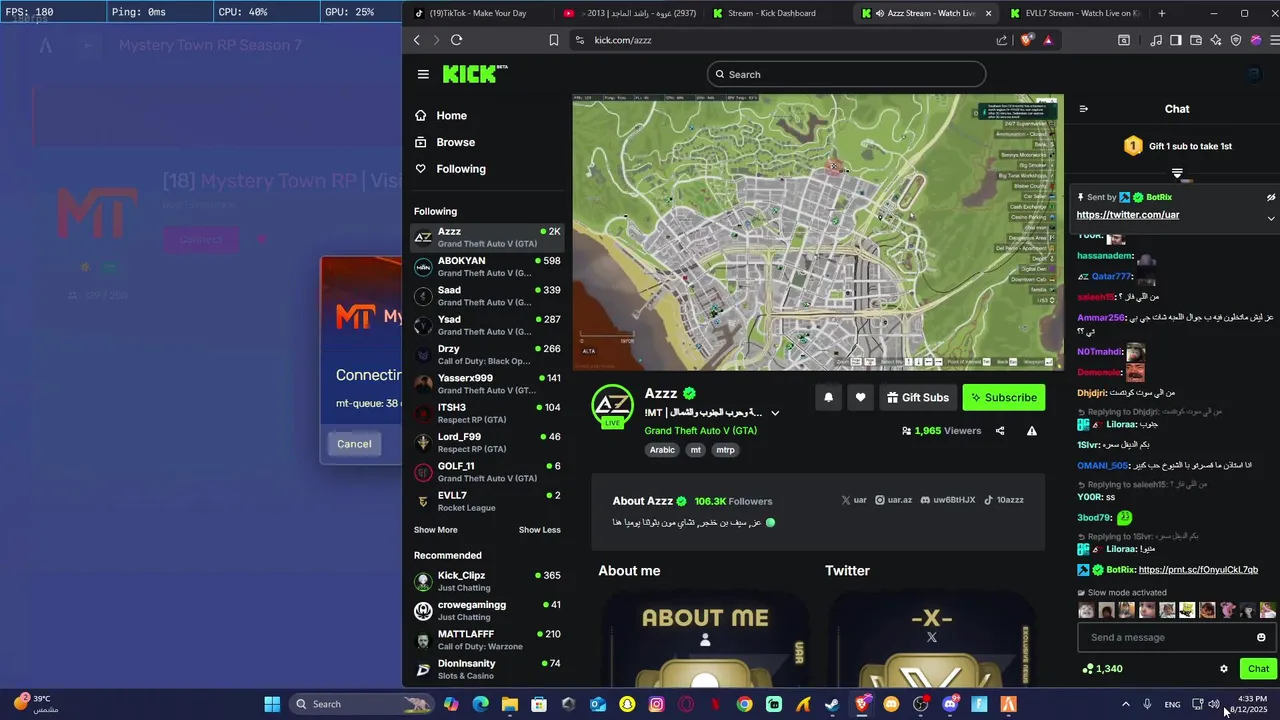
Task: Click the Gift Subs button
Action: point(917,397)
